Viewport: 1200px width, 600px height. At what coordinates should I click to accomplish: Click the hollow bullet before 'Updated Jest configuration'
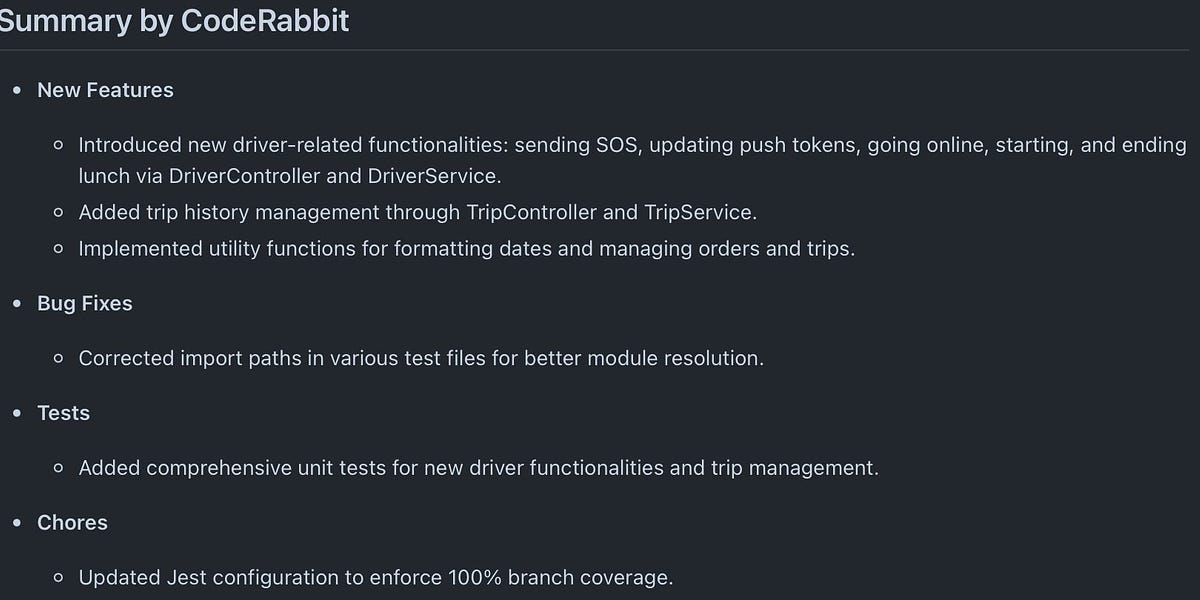[x=58, y=578]
